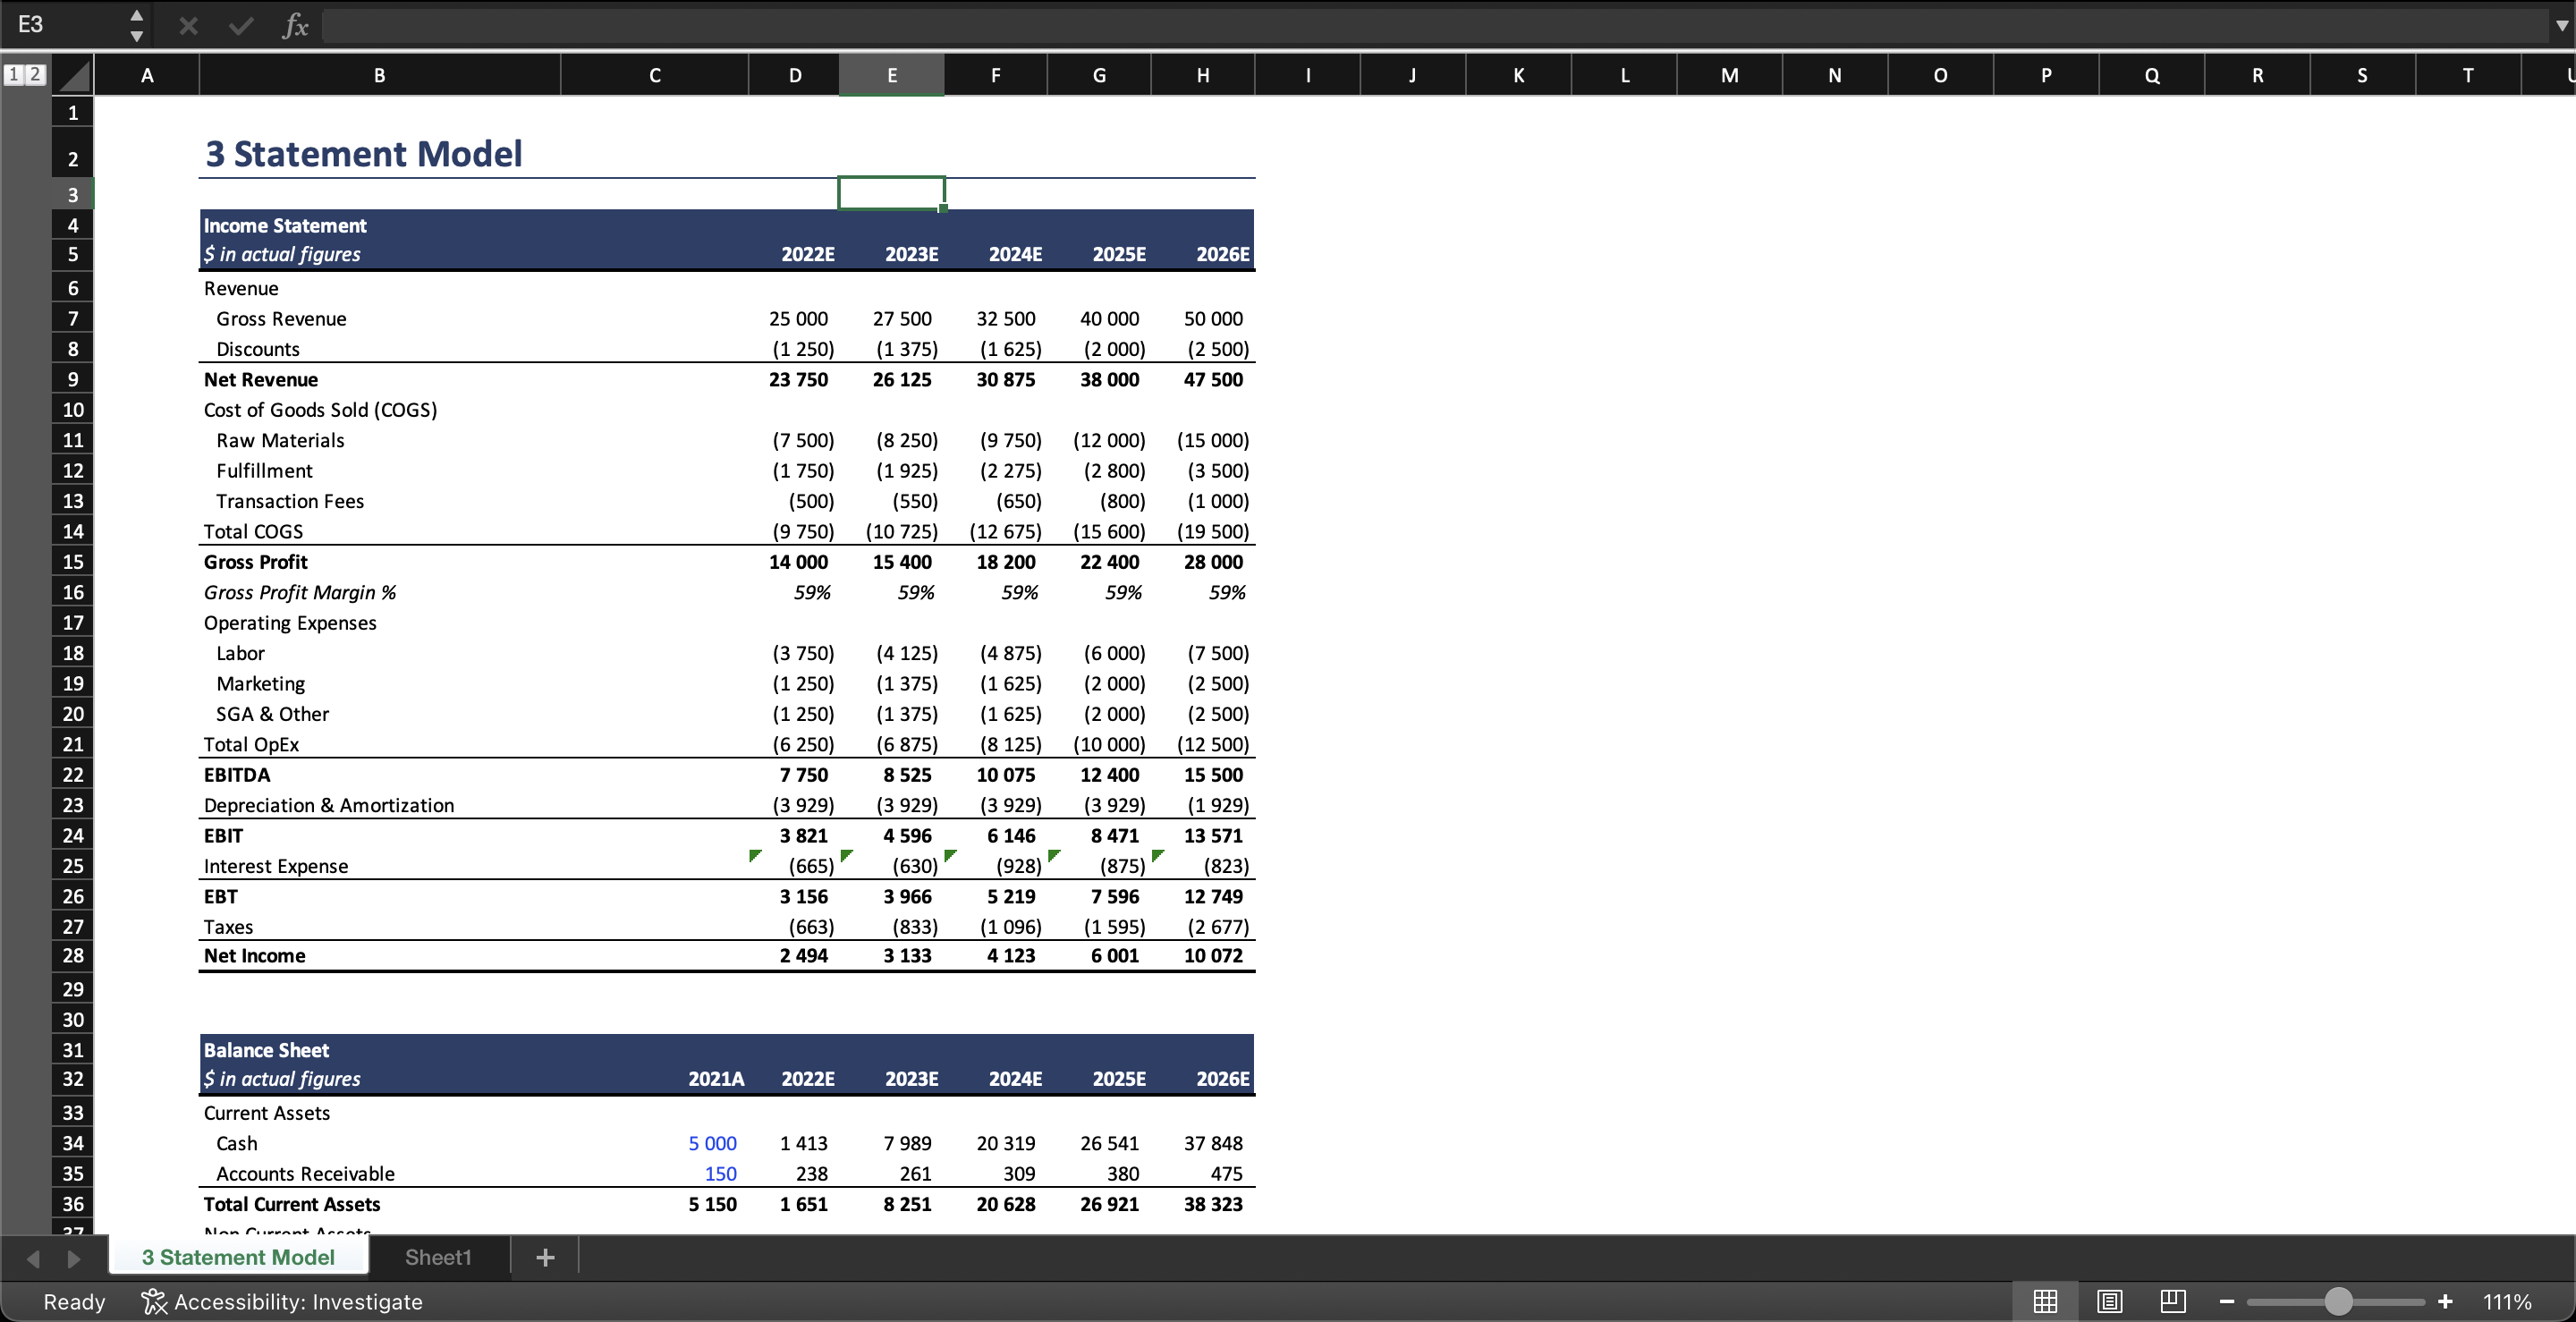Zoom out with the minus button
This screenshot has width=2576, height=1322.
pyautogui.click(x=2226, y=1301)
